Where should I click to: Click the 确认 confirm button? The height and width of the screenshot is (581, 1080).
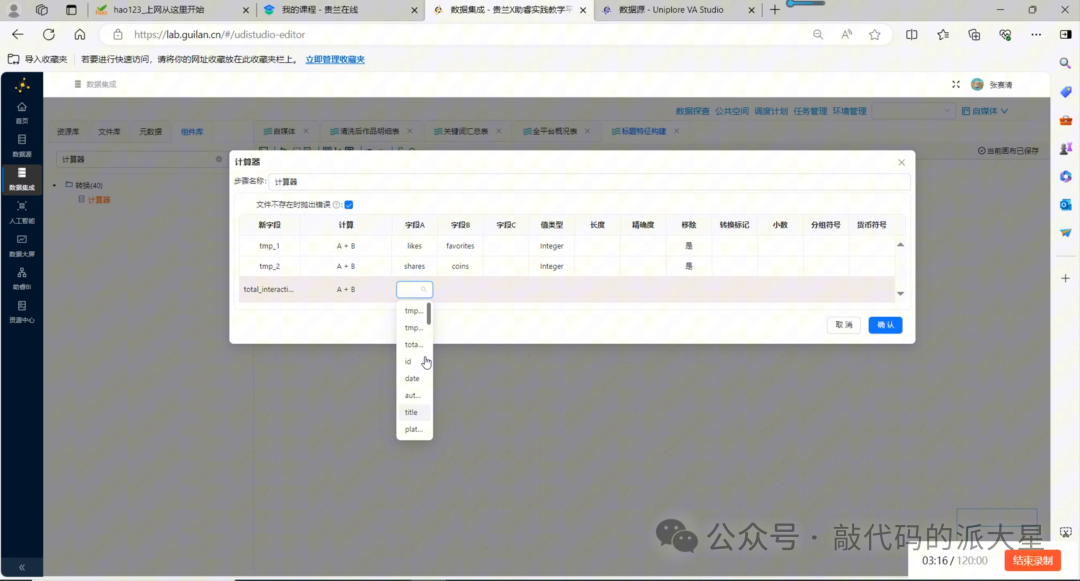click(885, 325)
